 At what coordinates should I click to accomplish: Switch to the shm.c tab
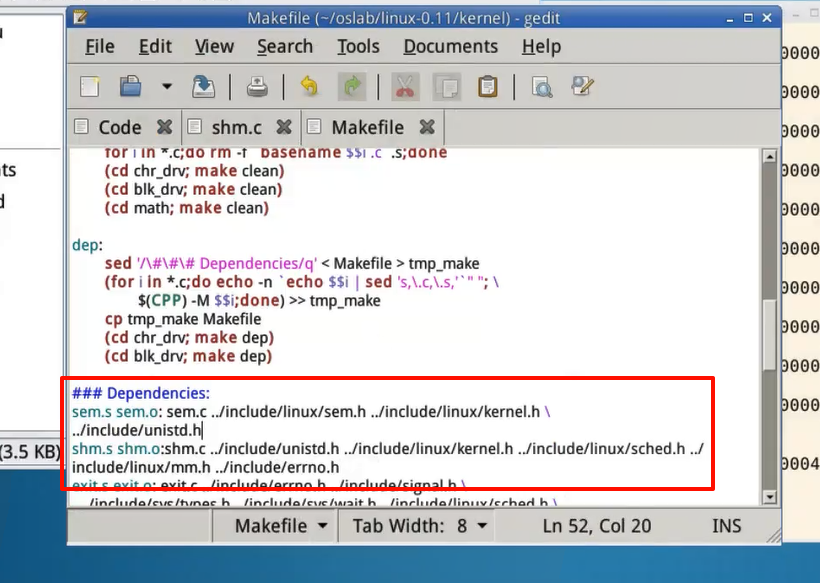pos(236,127)
